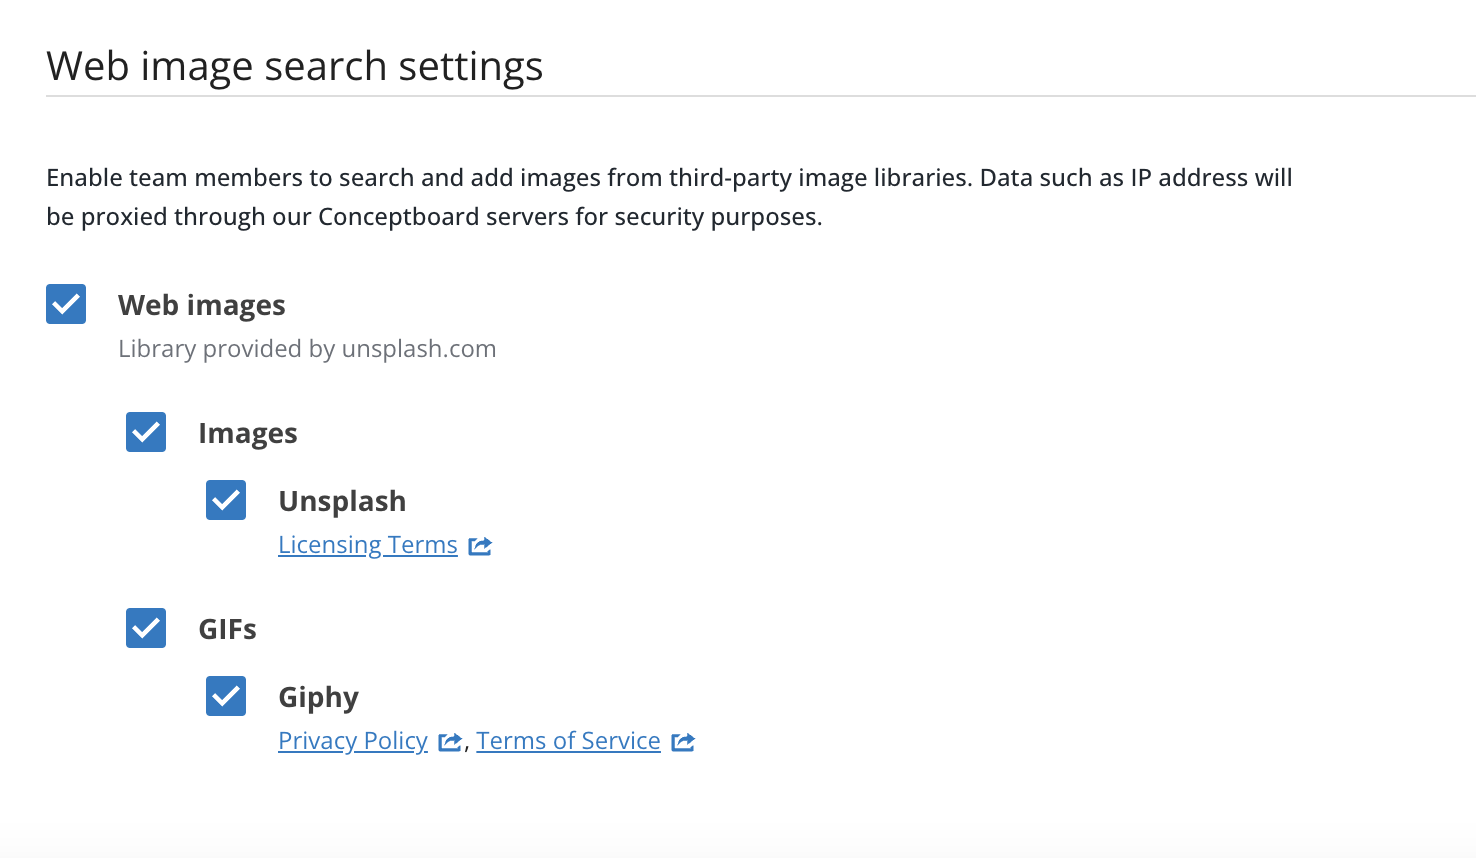Click the Images label text
The height and width of the screenshot is (858, 1476).
(x=248, y=433)
